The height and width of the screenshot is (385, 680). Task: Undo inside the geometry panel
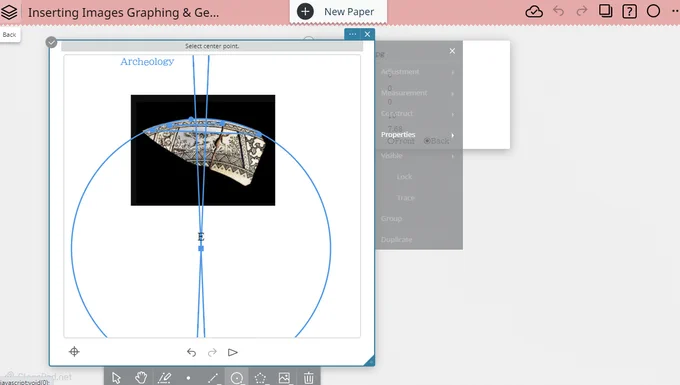[191, 352]
